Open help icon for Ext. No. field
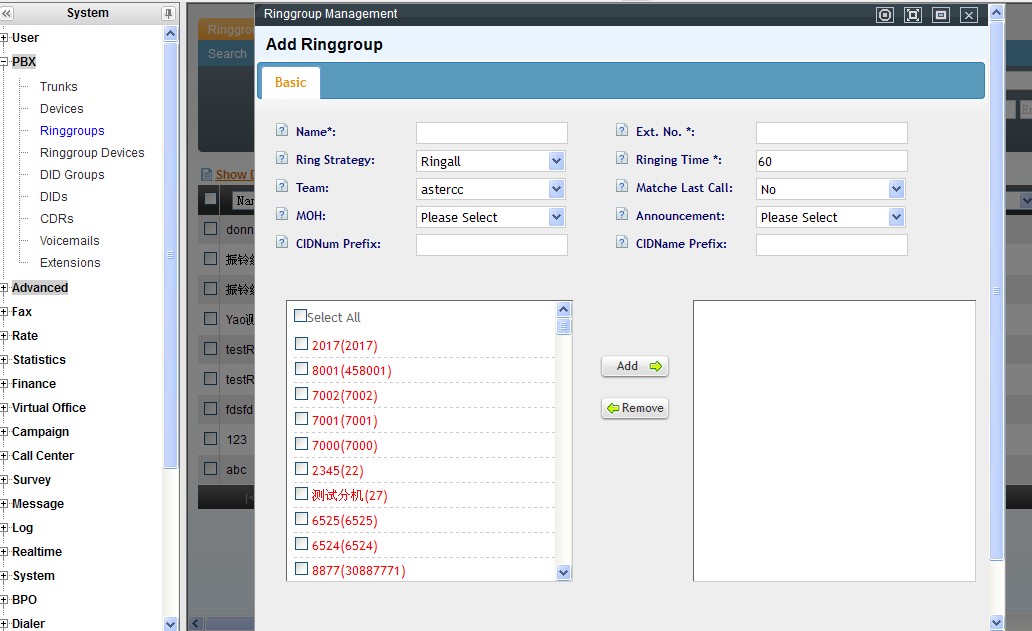This screenshot has width=1032, height=631. 621,131
